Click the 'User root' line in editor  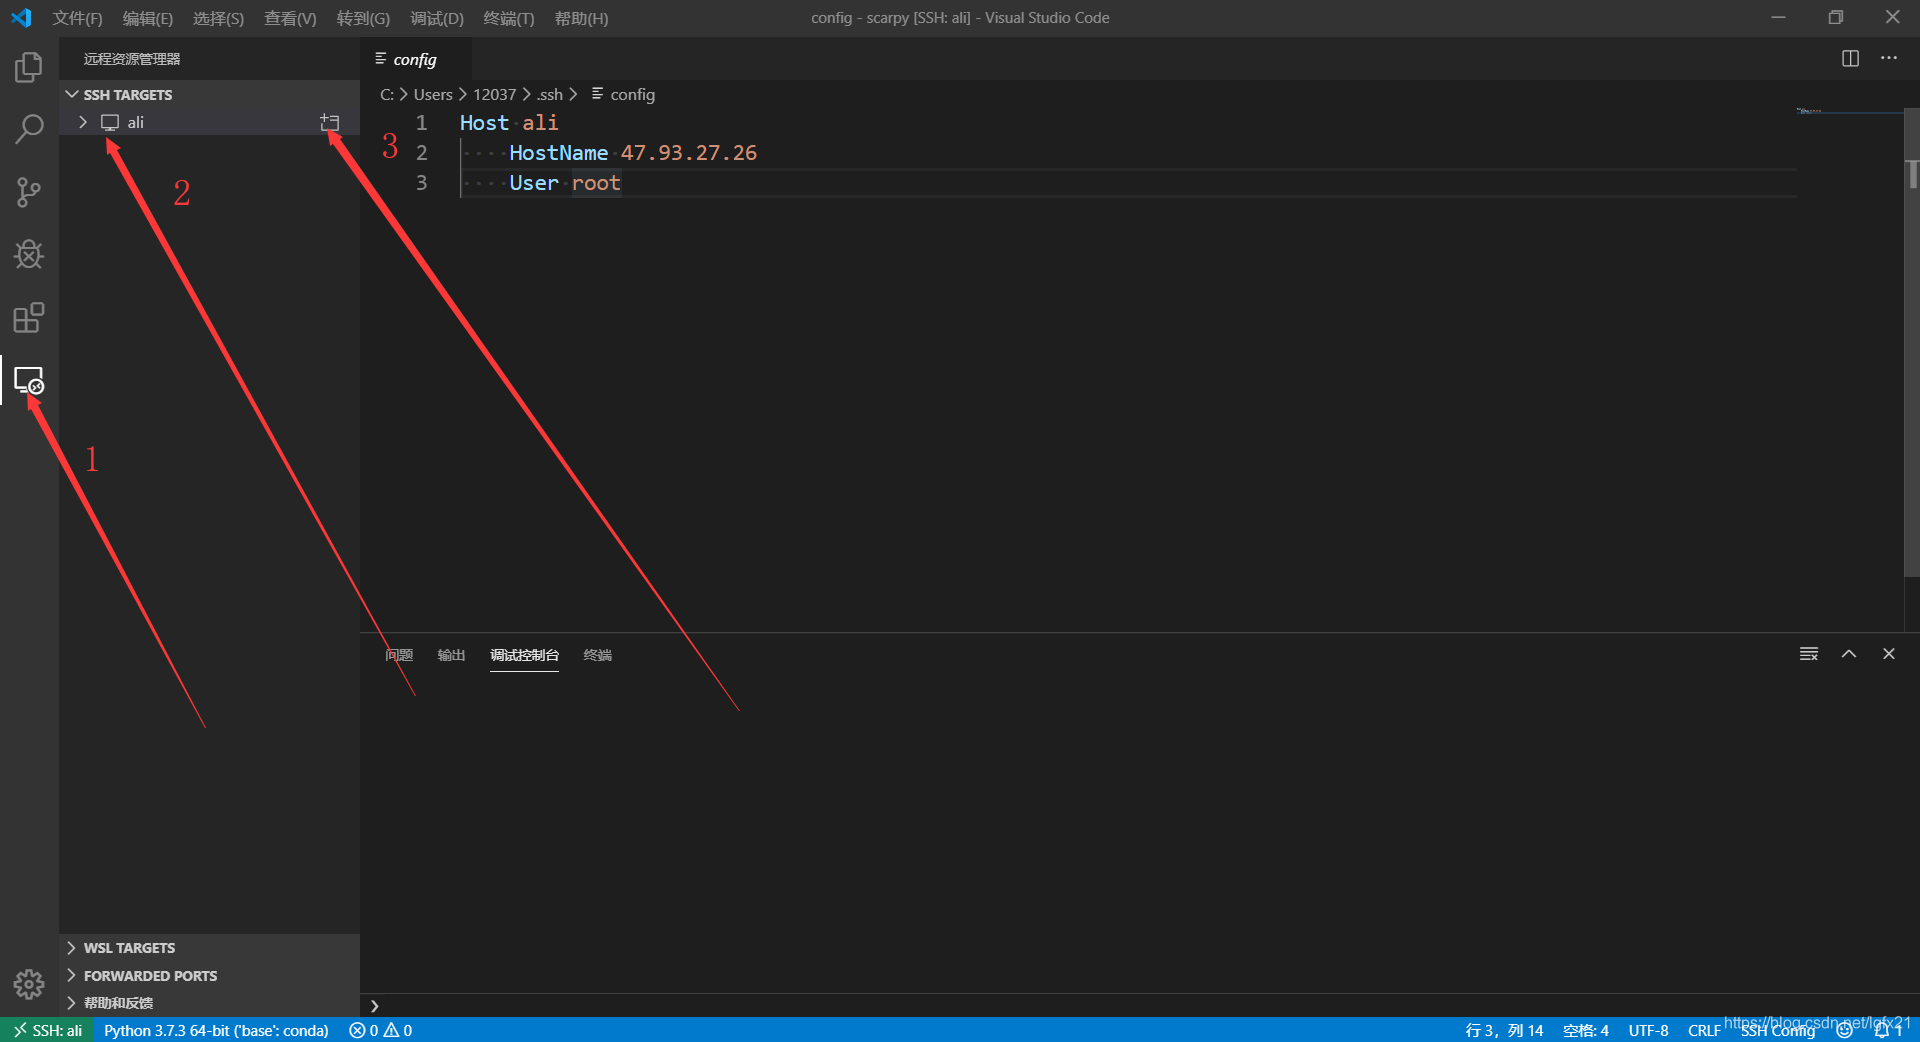pos(565,182)
